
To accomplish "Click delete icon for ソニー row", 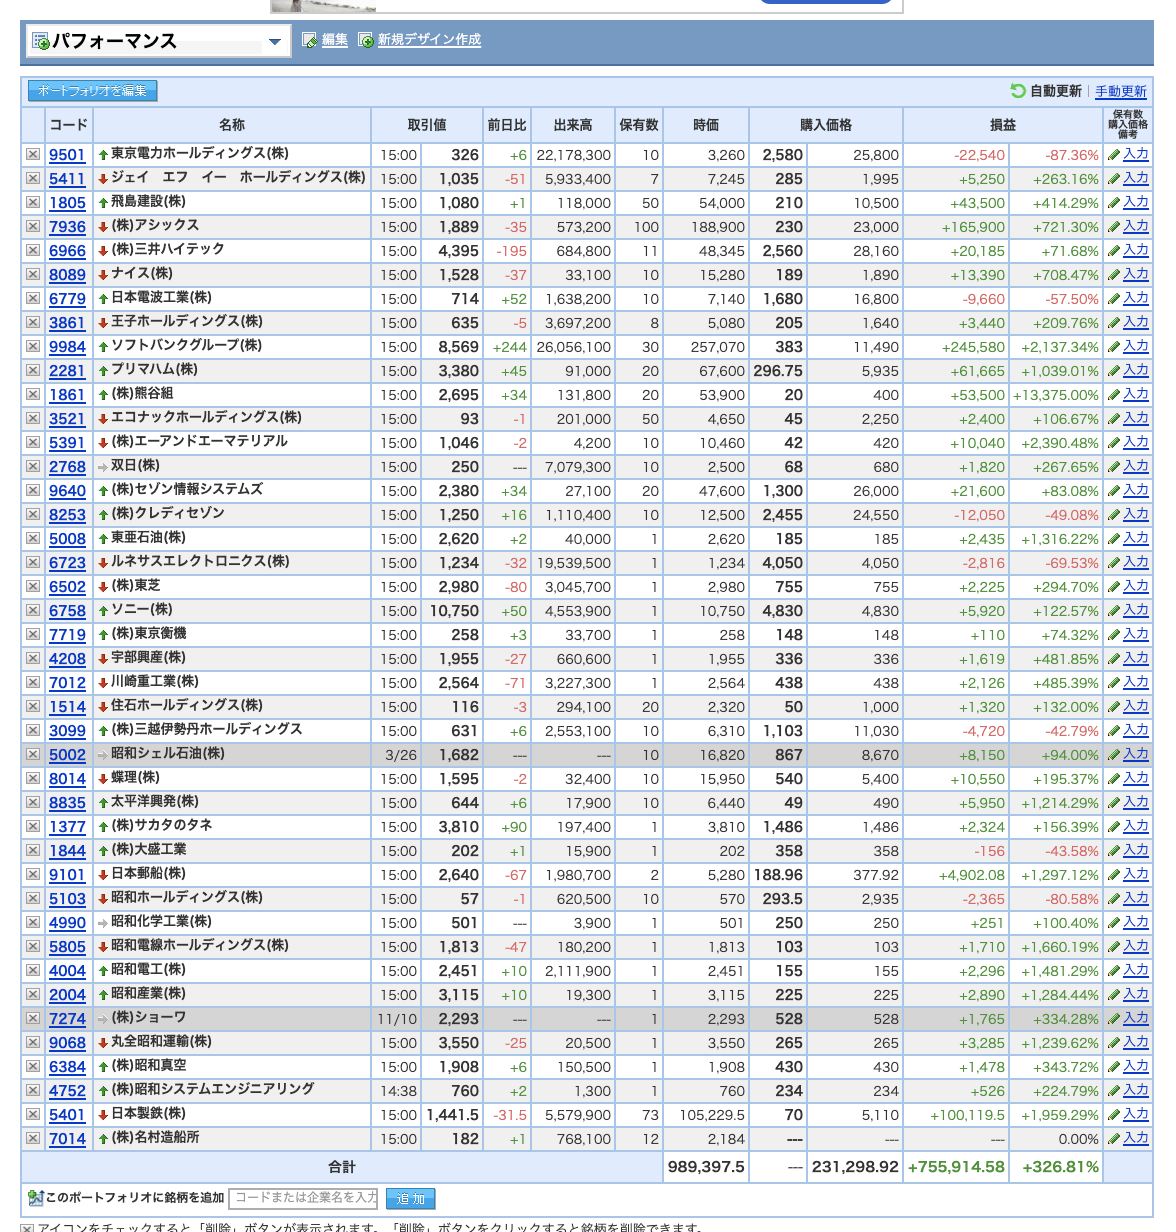I will 33,611.
